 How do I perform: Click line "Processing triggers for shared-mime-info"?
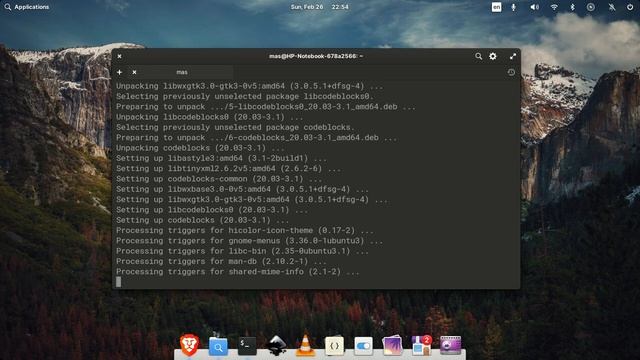tap(238, 271)
